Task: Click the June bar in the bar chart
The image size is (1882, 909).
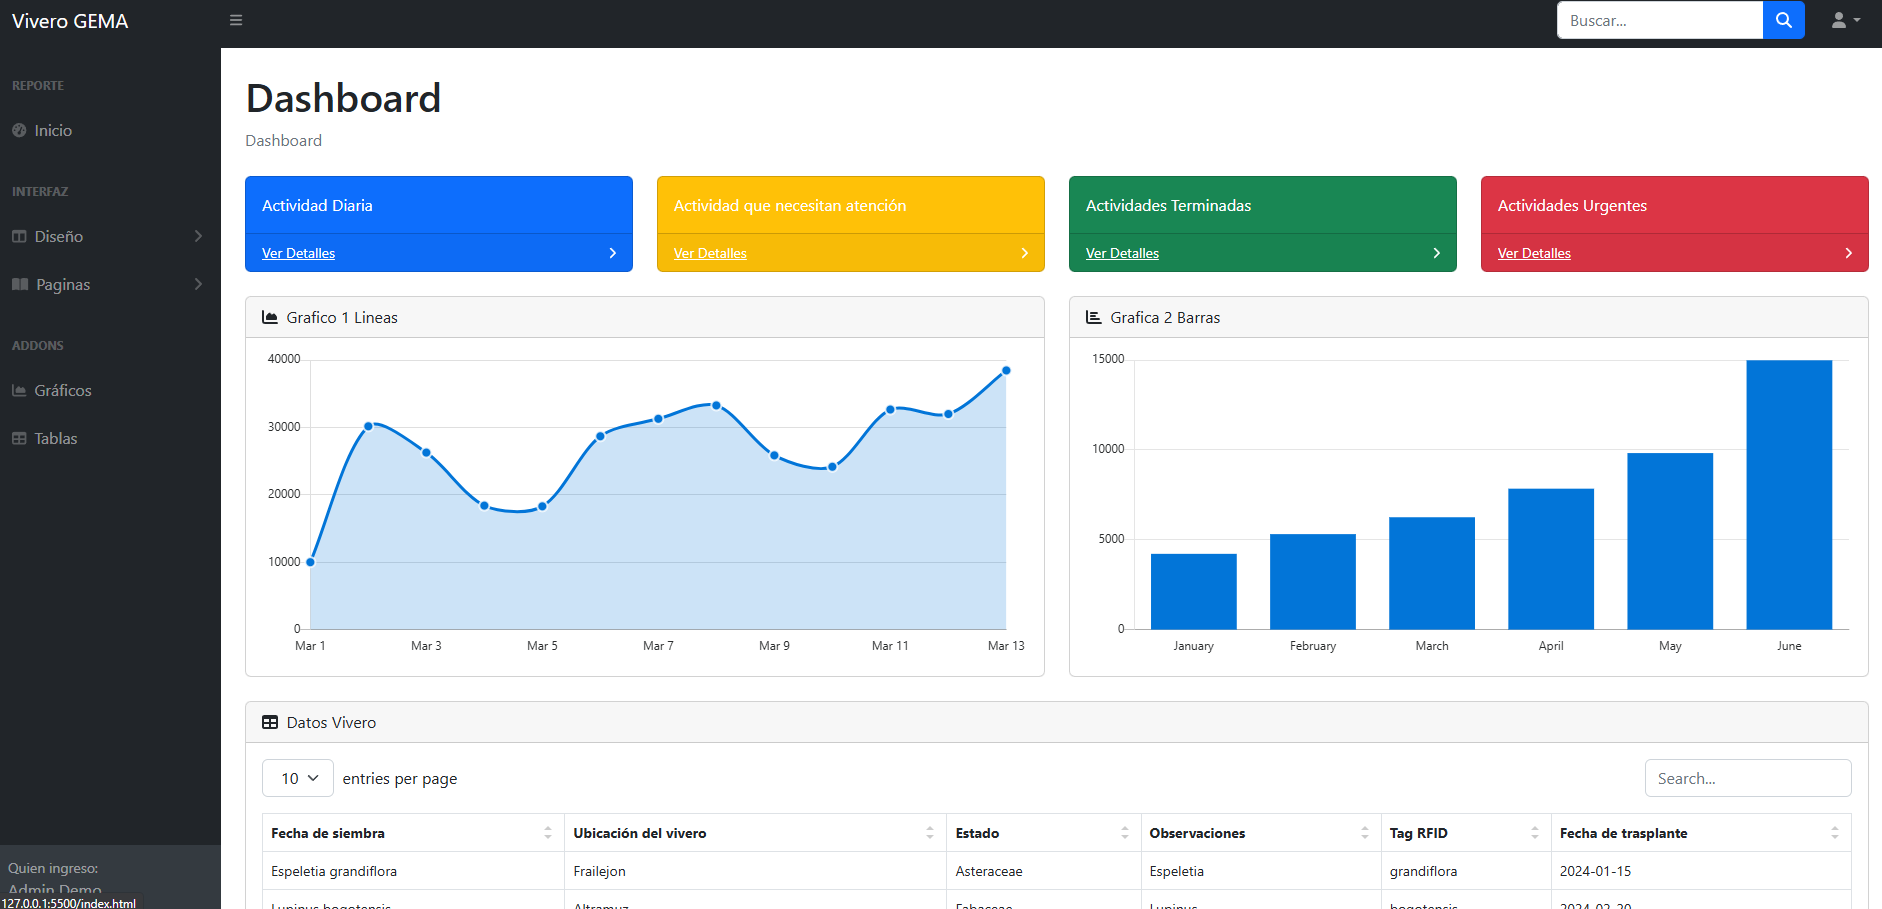Action: coord(1789,495)
